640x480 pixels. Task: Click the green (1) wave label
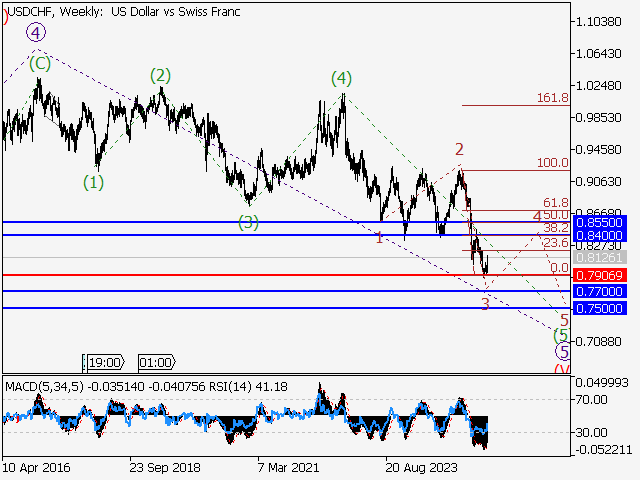tap(93, 182)
